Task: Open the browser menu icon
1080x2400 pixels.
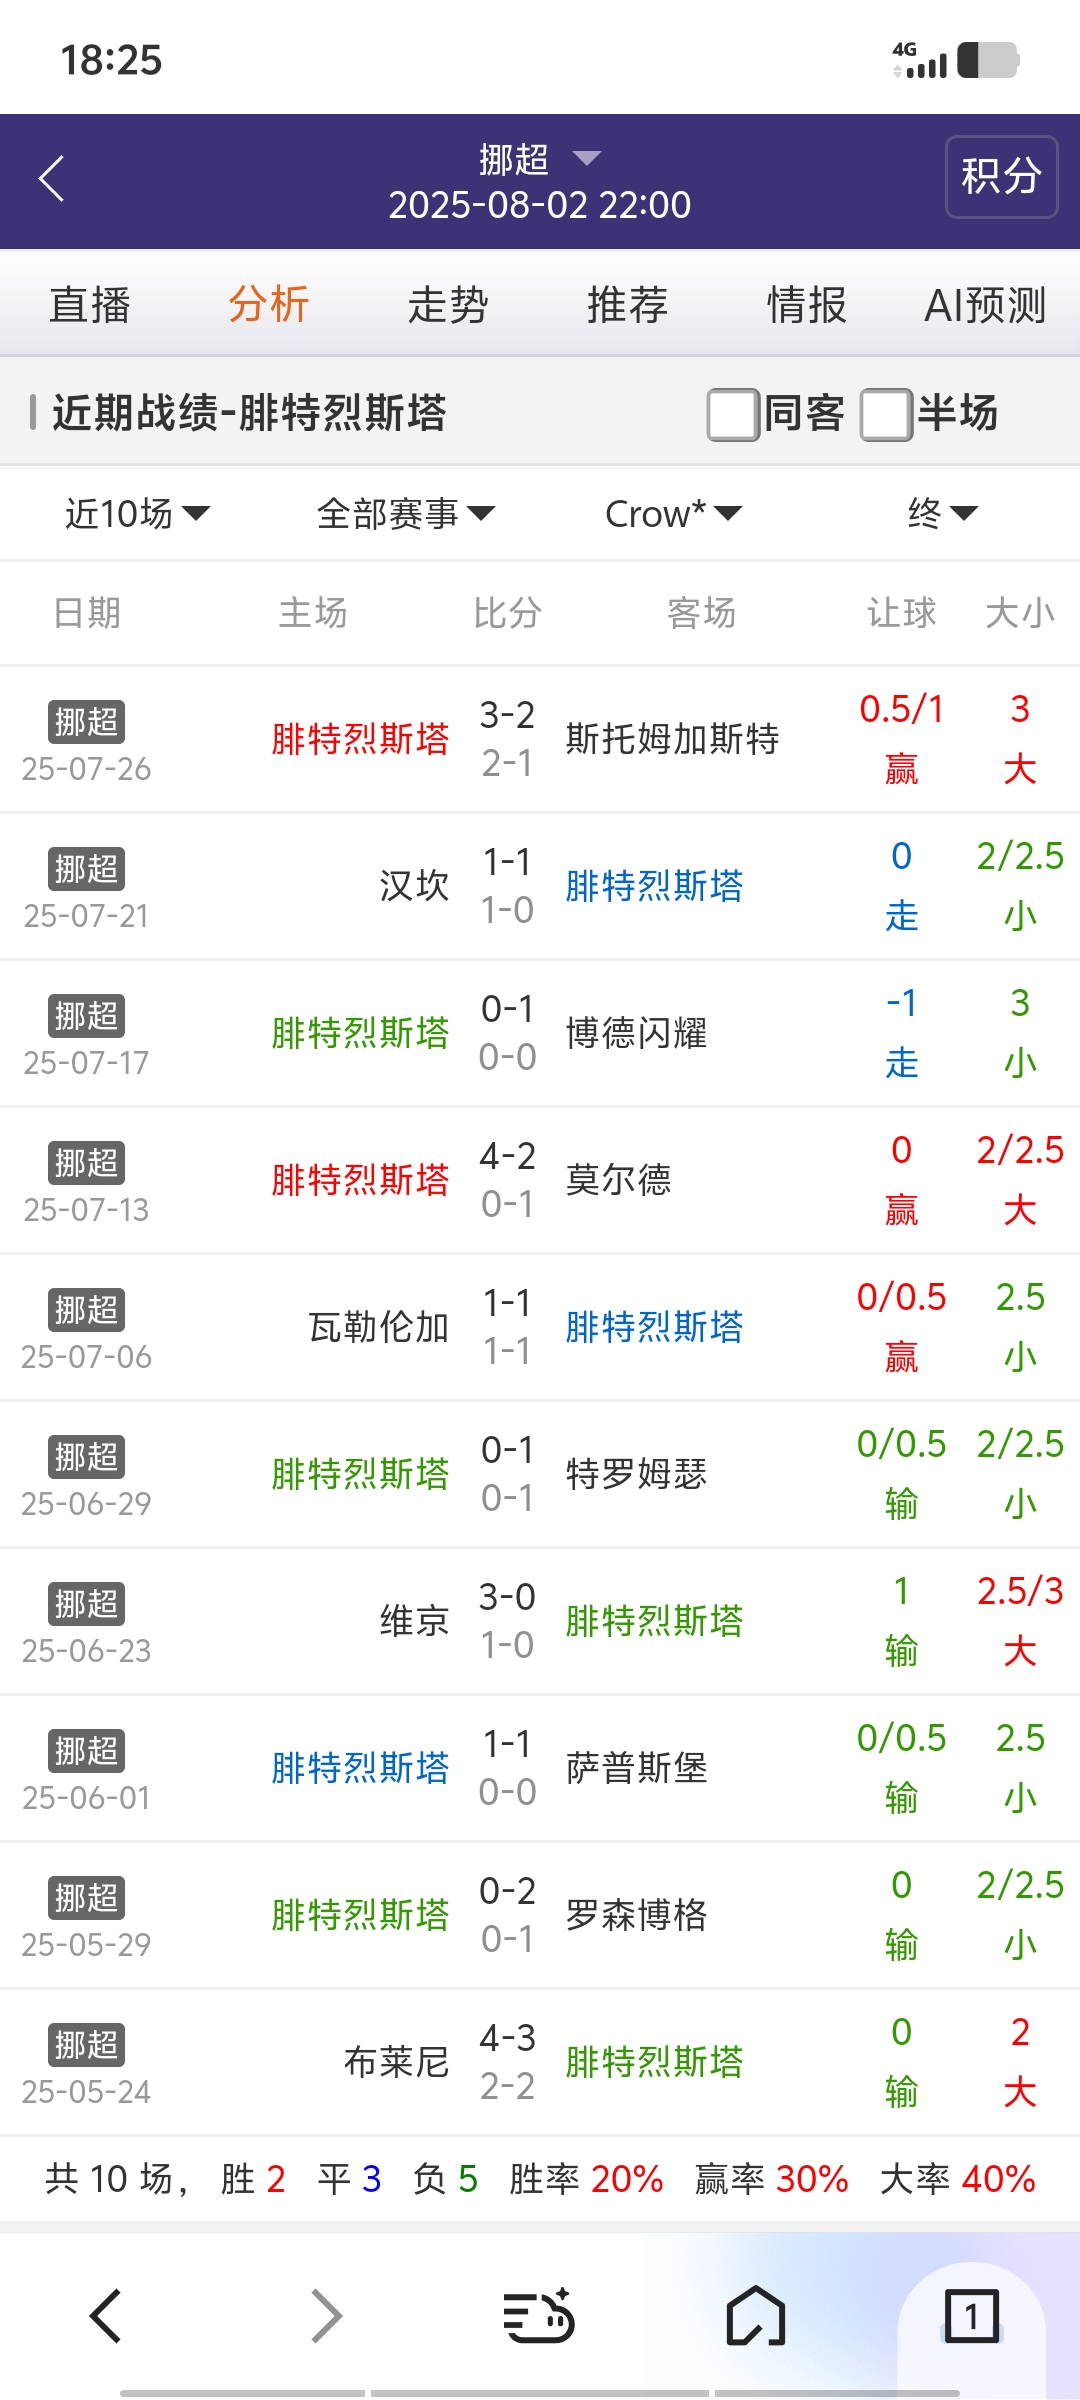Action: [538, 2316]
